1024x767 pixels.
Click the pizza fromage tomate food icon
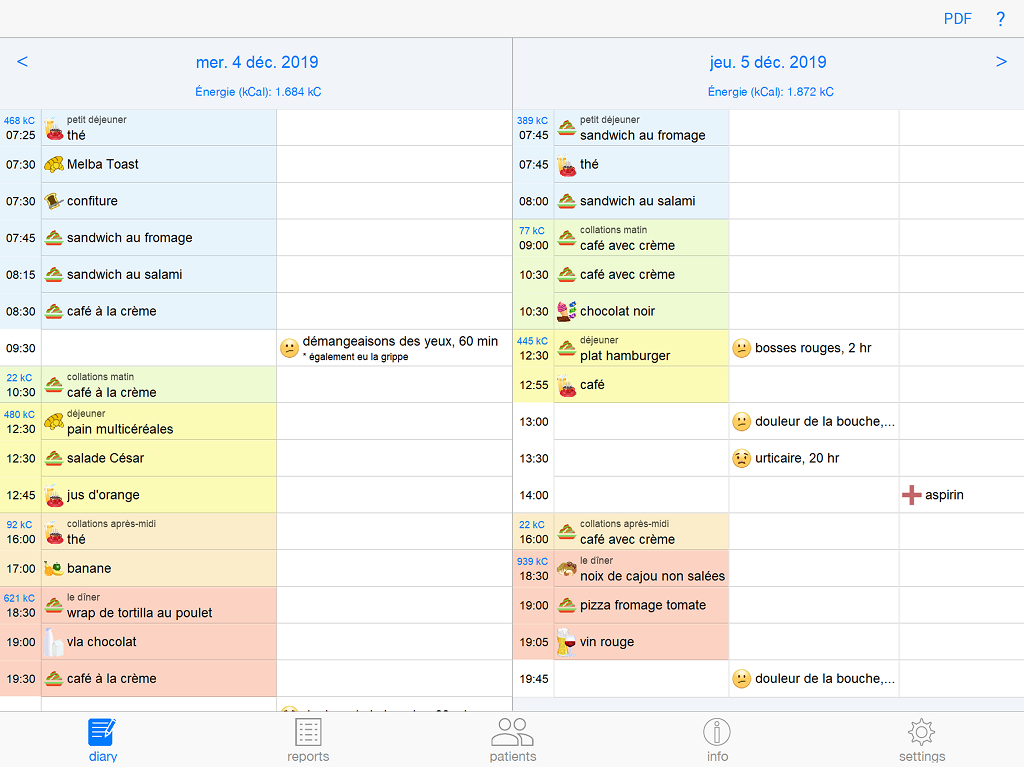coord(566,605)
